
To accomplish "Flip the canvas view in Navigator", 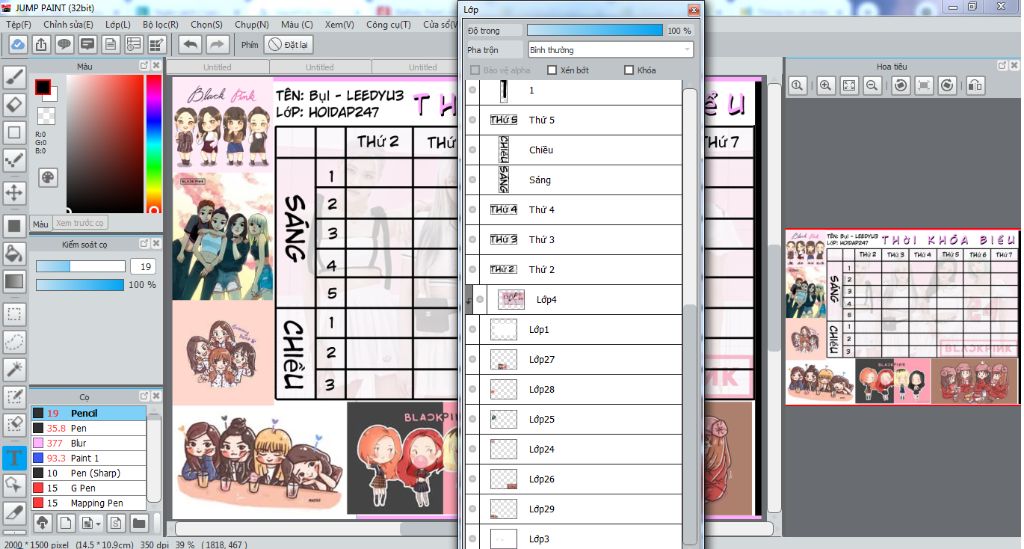I will click(x=976, y=86).
